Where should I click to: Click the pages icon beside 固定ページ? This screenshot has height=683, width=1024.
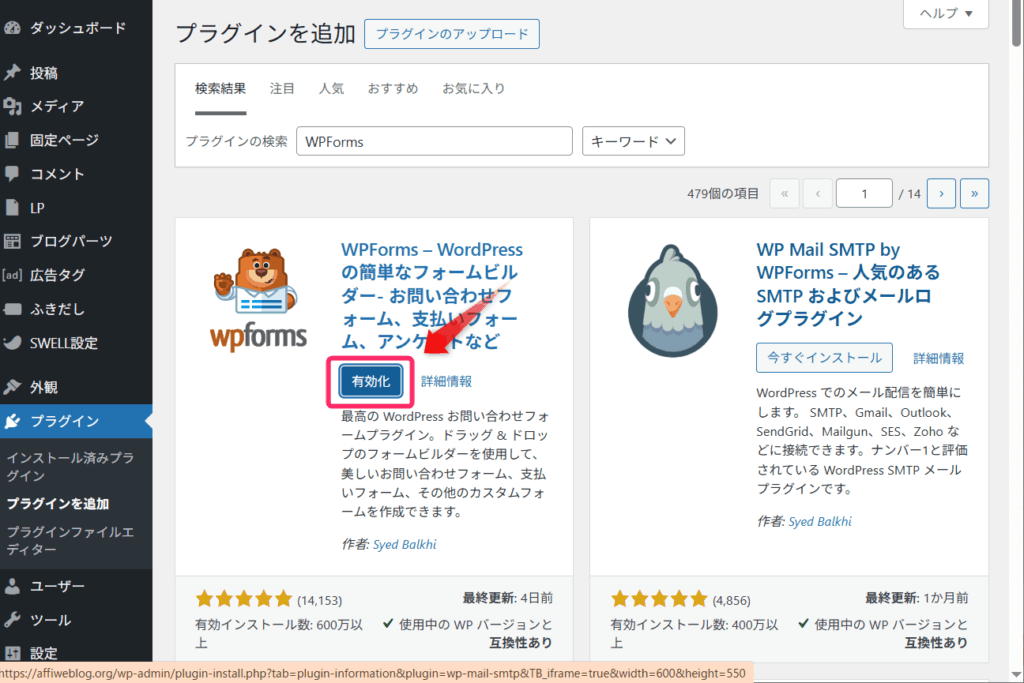12,140
